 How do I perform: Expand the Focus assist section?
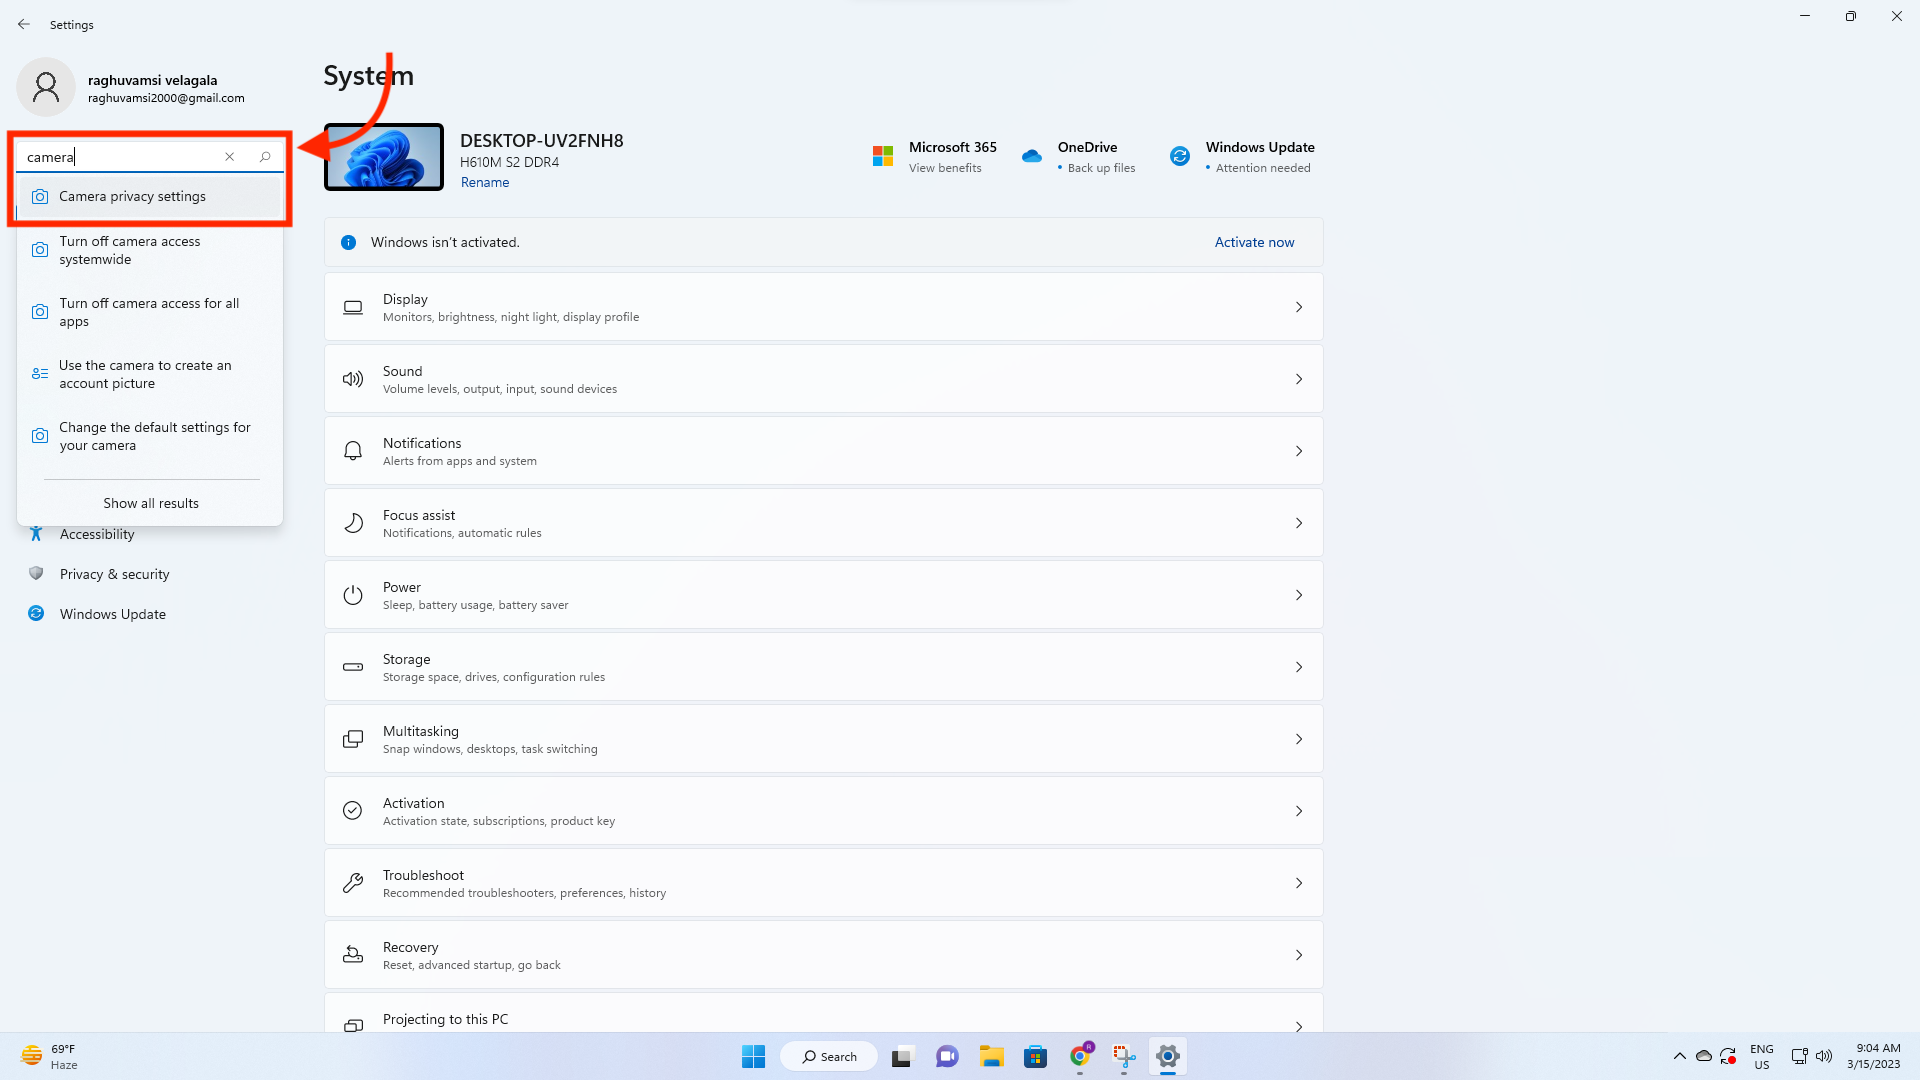pyautogui.click(x=822, y=522)
